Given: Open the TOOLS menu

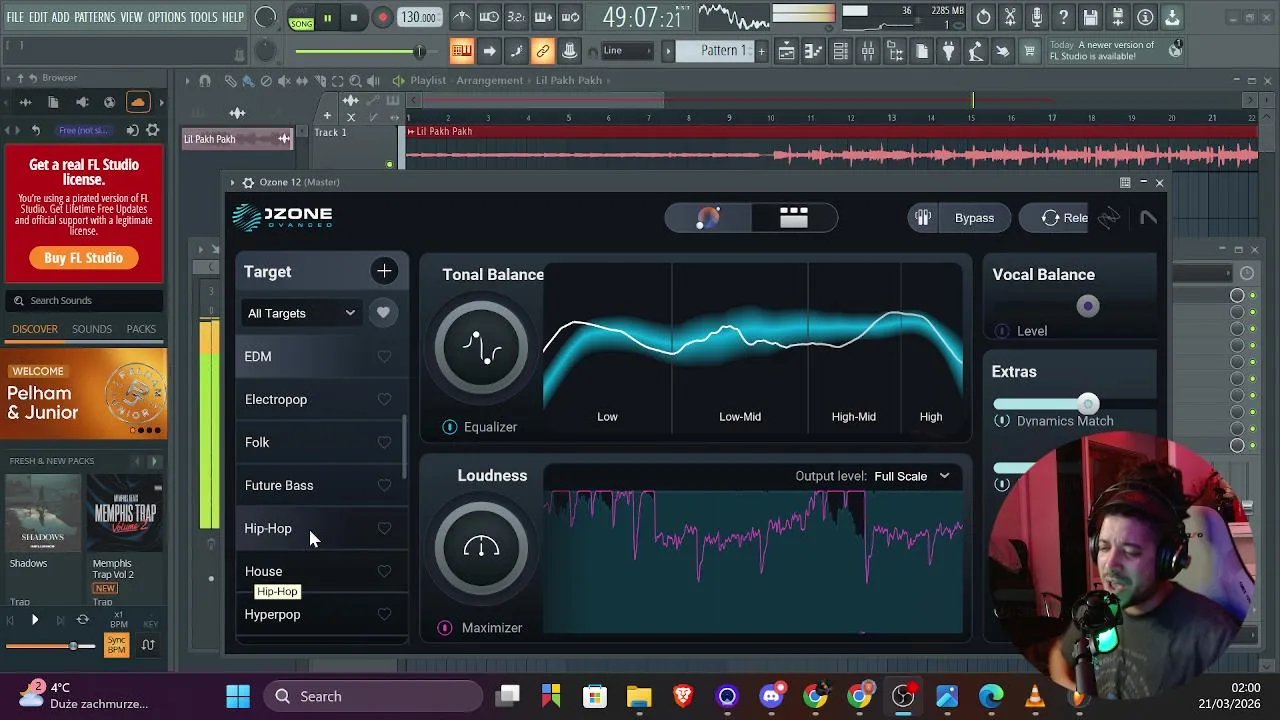Looking at the screenshot, I should [203, 17].
